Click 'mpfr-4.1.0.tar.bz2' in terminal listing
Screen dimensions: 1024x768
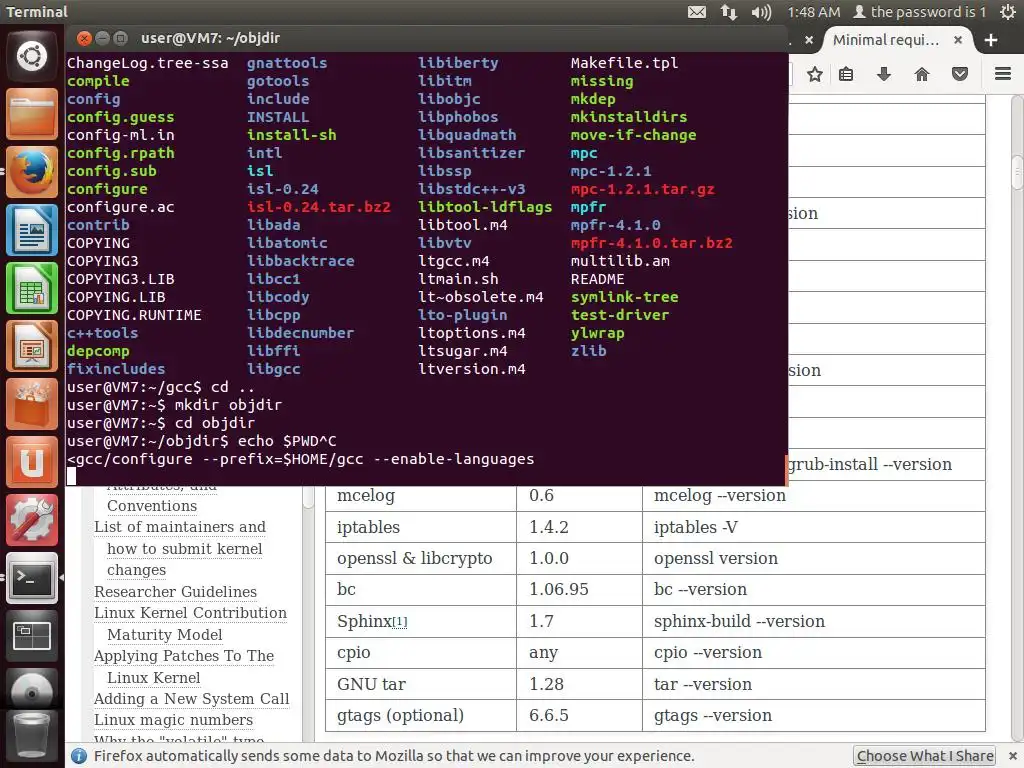tap(651, 243)
